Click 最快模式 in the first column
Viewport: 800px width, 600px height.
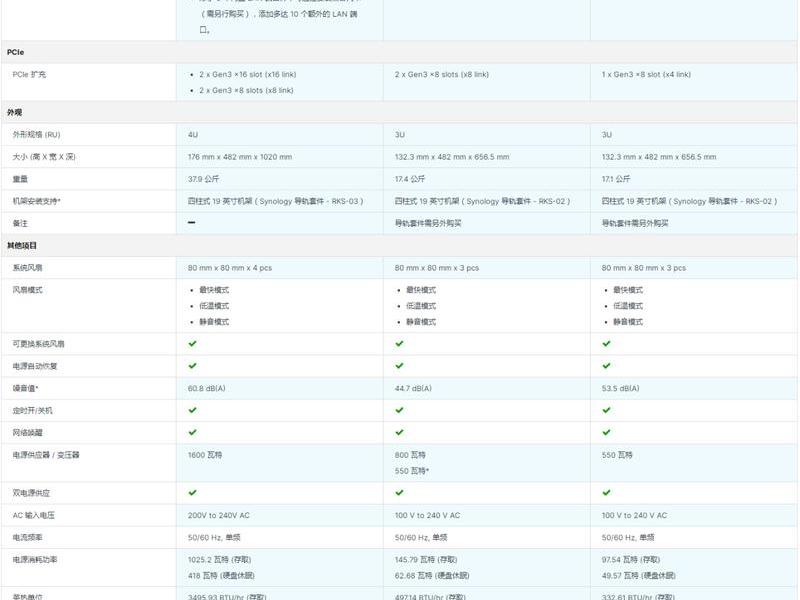click(x=214, y=290)
